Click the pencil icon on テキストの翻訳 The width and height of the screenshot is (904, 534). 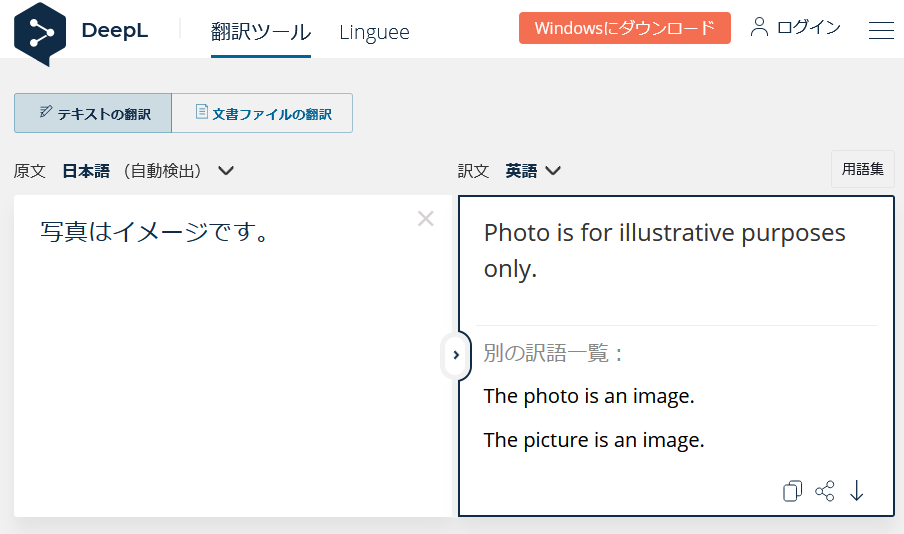(46, 113)
